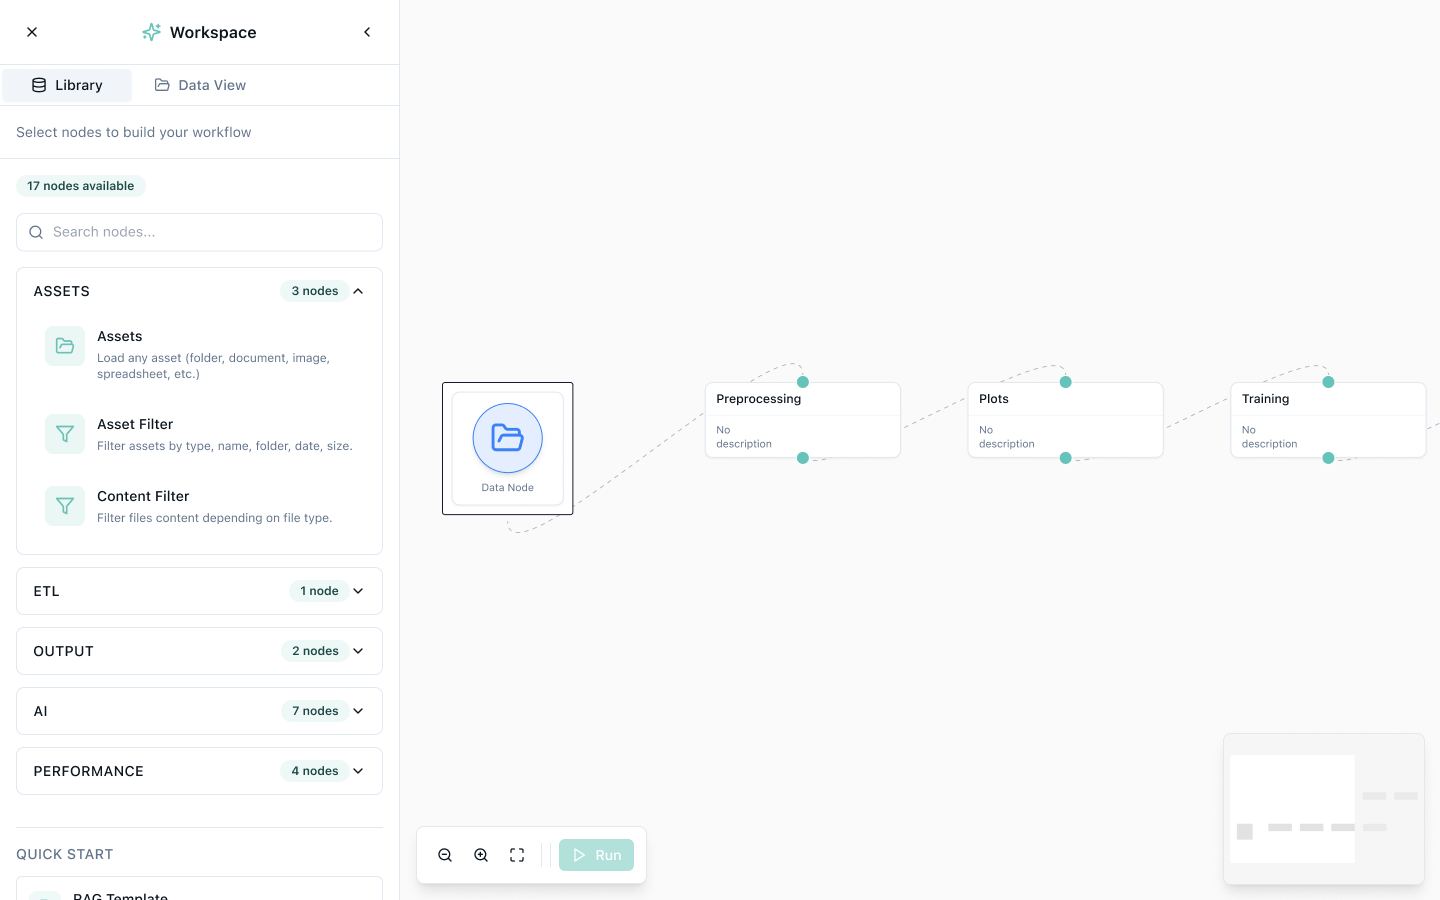Image resolution: width=1440 pixels, height=900 pixels.
Task: Switch to the Library tab
Action: 67,85
